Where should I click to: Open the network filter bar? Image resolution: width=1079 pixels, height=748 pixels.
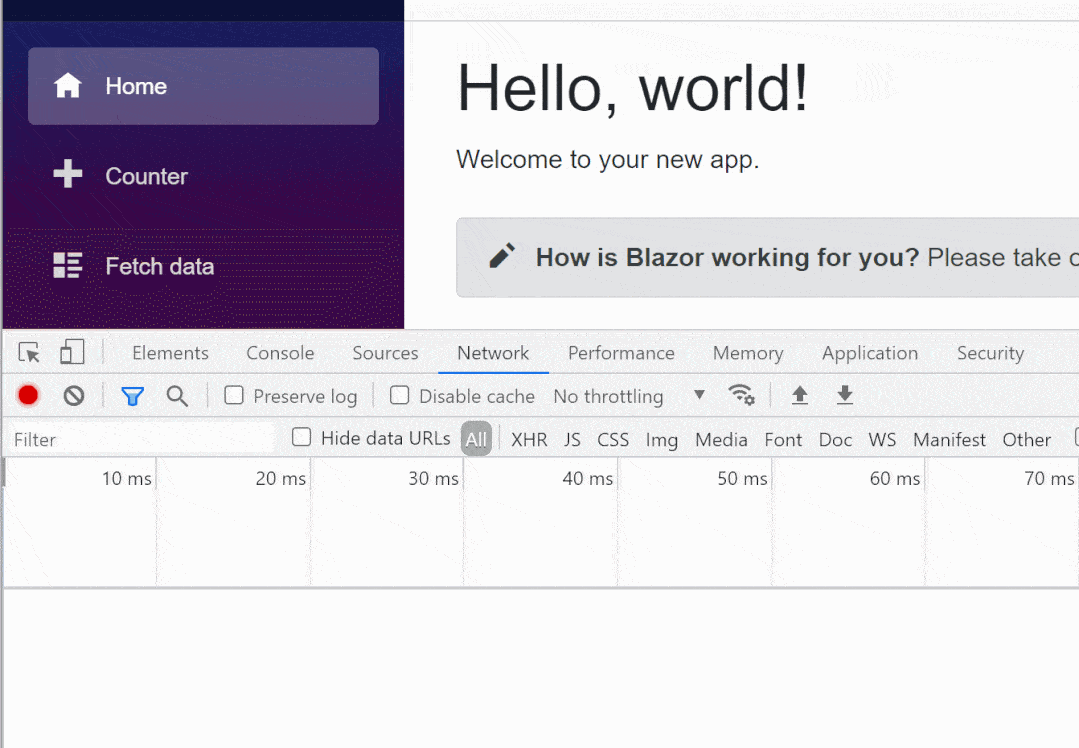(132, 396)
